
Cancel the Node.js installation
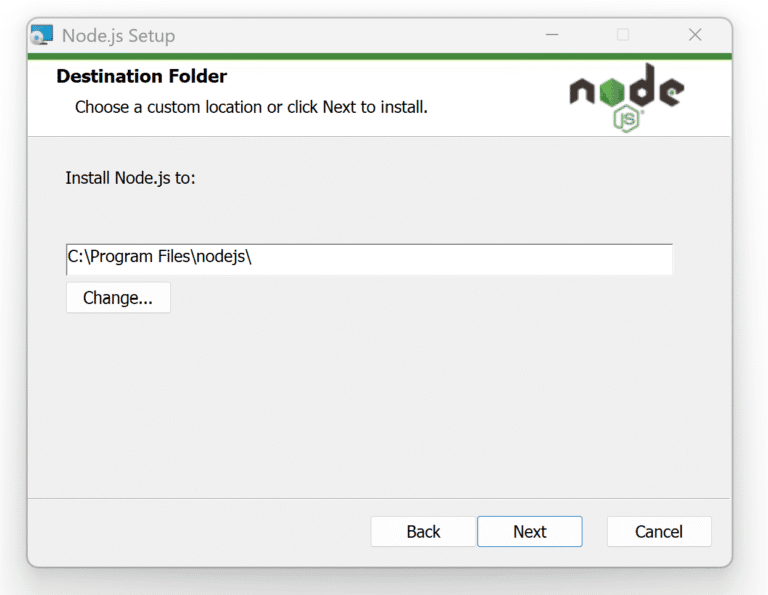pos(659,532)
